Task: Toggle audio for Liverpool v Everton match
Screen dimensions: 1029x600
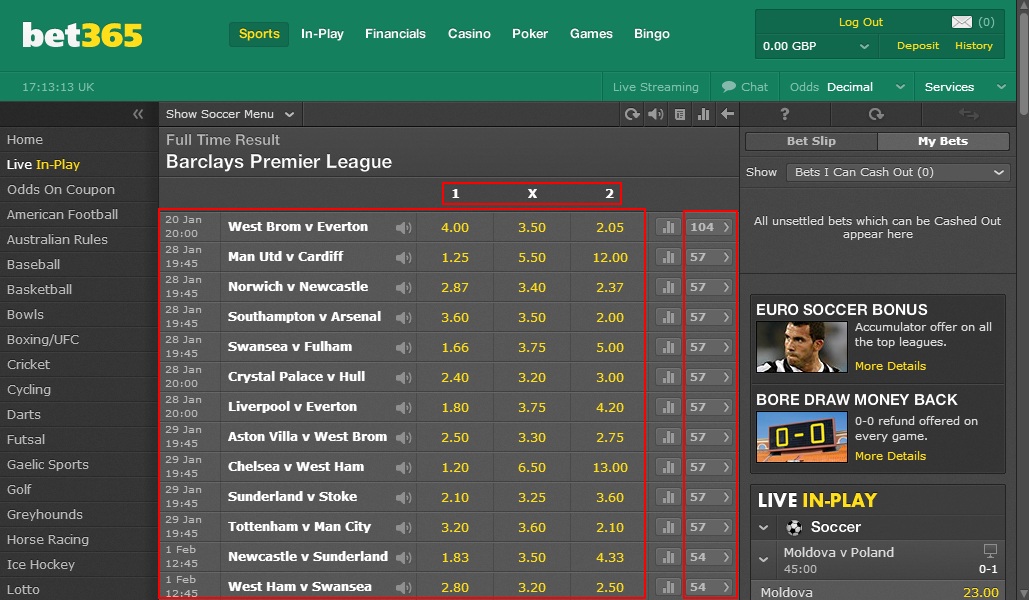Action: [404, 408]
